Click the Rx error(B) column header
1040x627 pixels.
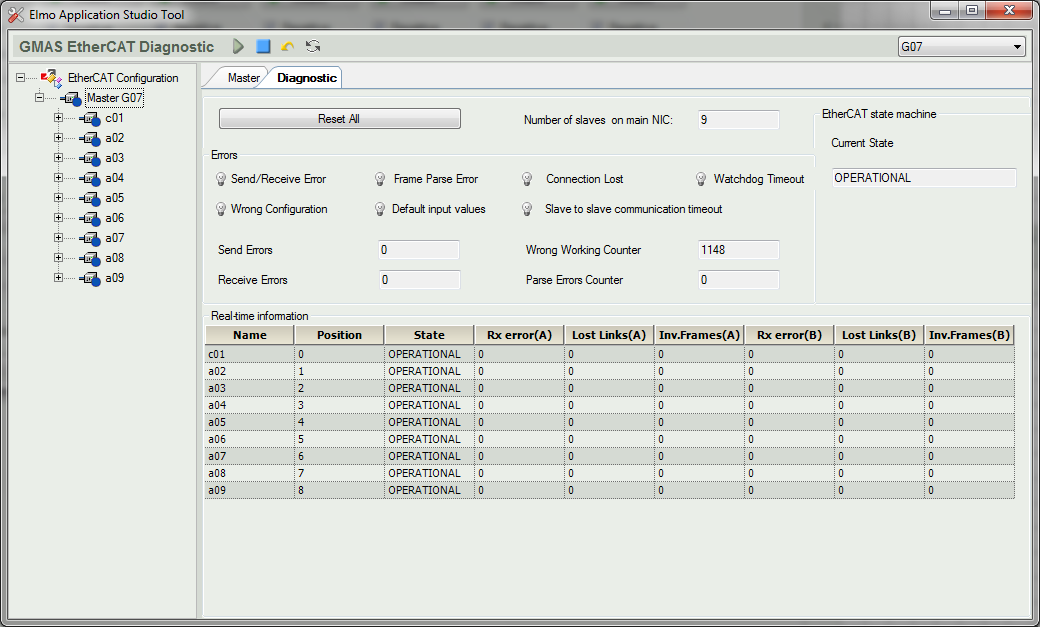pyautogui.click(x=789, y=335)
